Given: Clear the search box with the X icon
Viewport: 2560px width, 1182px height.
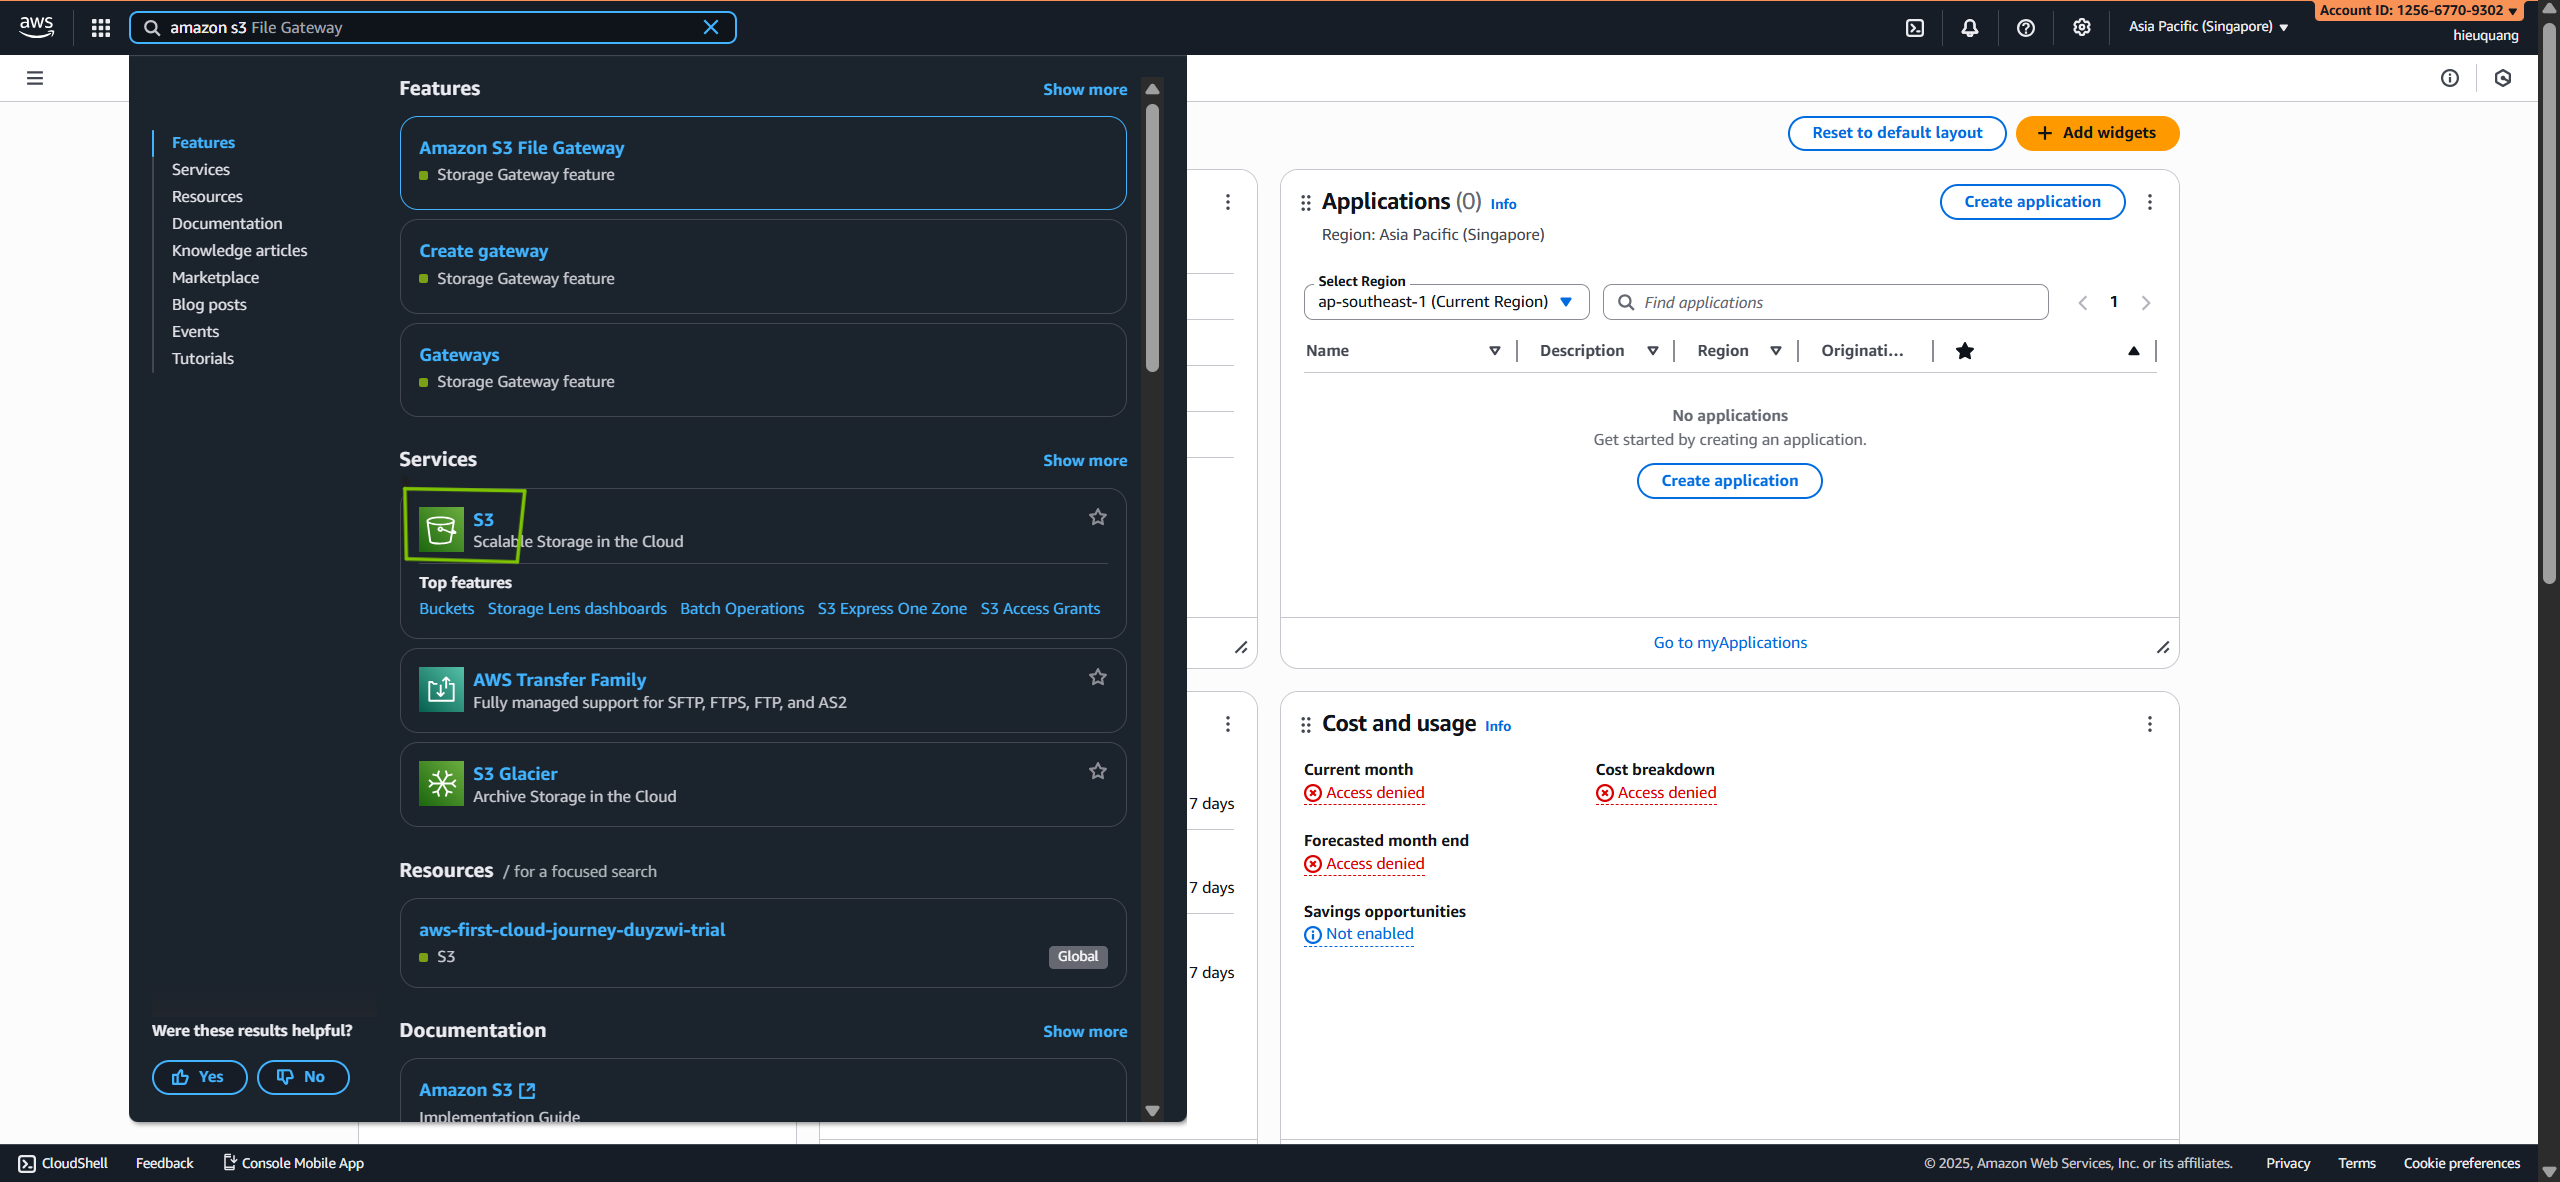Looking at the screenshot, I should point(711,27).
